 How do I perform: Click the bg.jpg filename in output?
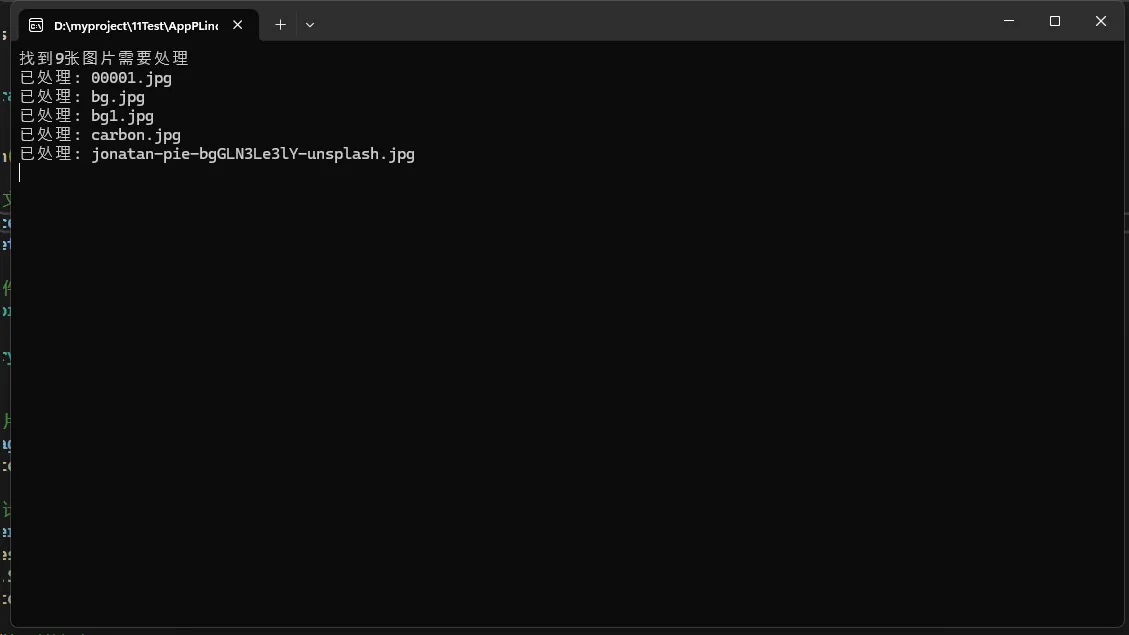(x=118, y=97)
